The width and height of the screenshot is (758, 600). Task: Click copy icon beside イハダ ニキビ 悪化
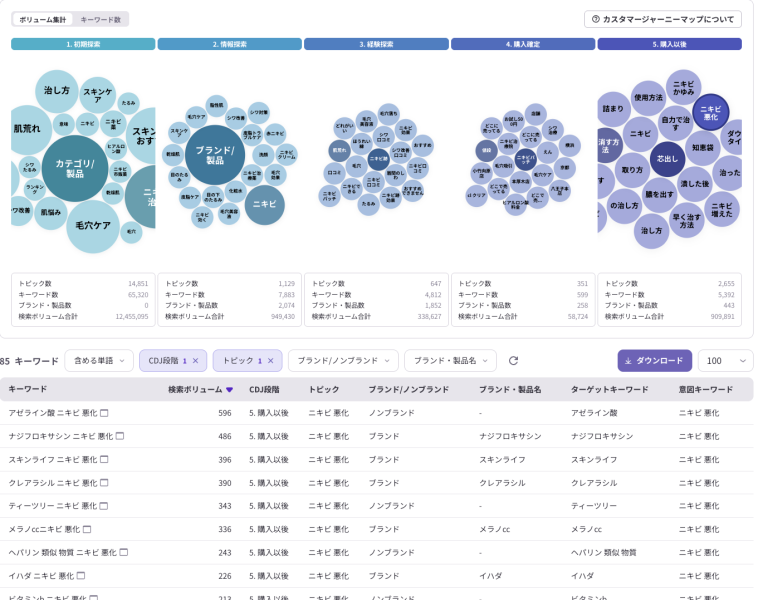(81, 575)
